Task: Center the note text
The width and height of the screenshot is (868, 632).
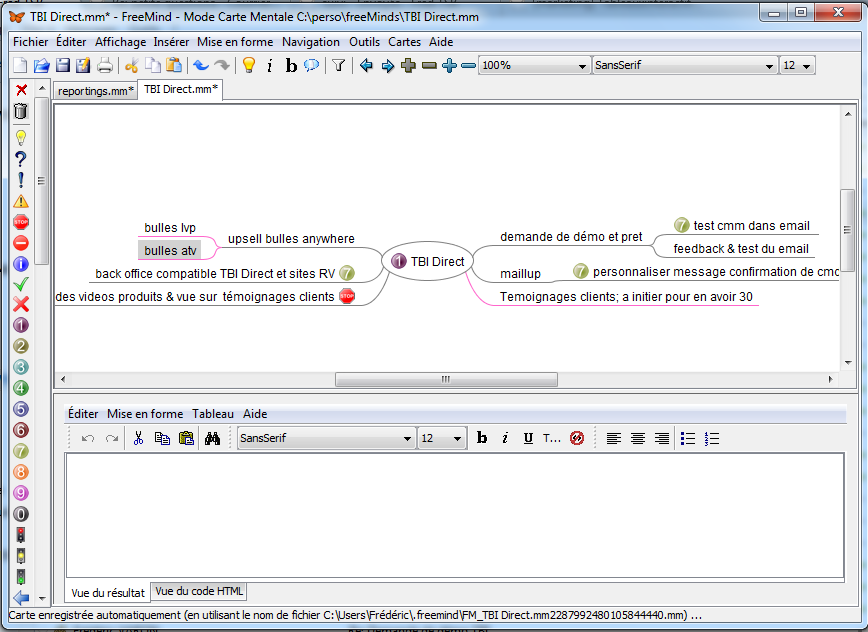Action: (638, 438)
